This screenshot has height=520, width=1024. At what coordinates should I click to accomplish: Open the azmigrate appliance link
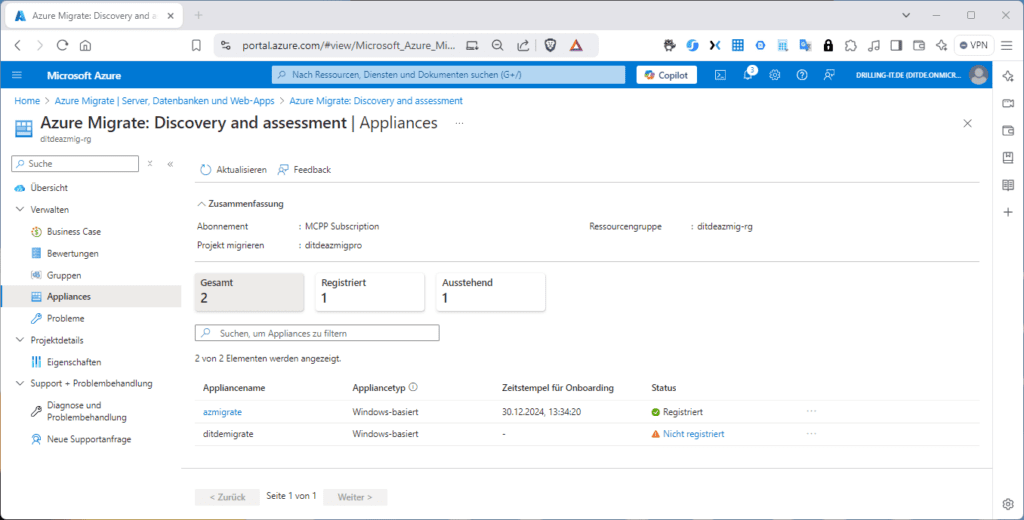point(223,412)
